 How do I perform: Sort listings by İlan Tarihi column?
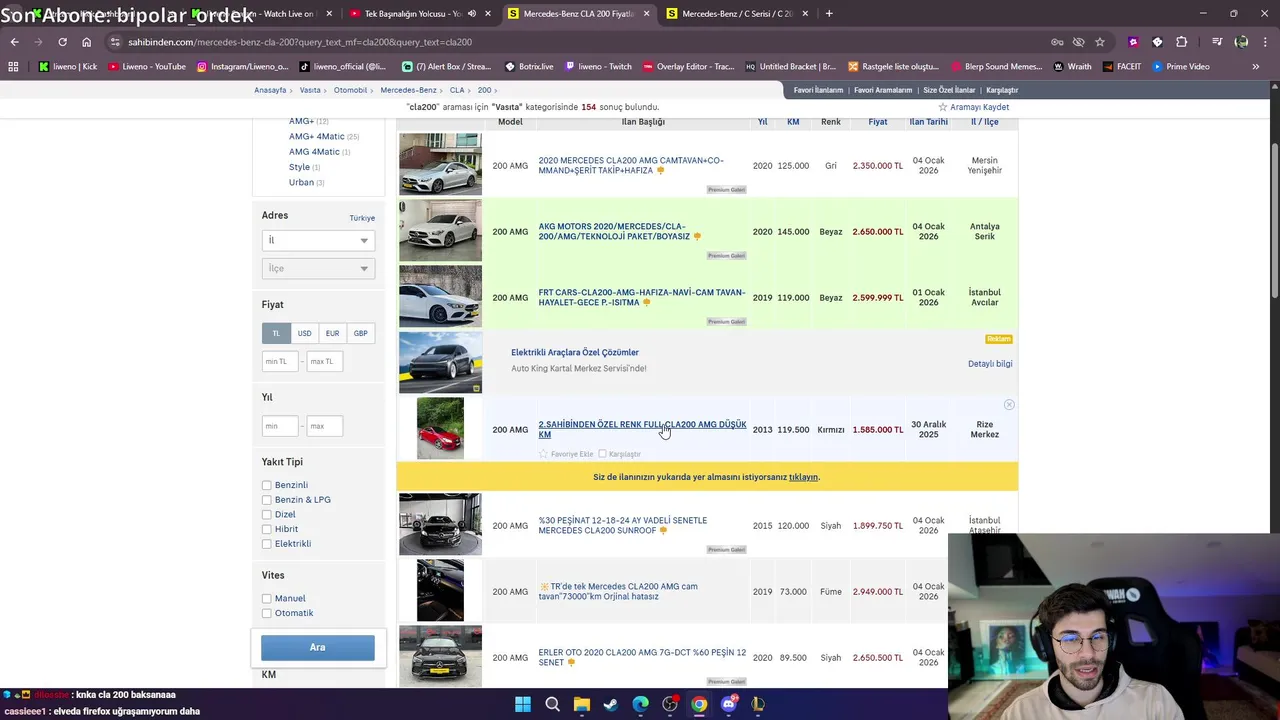click(928, 122)
